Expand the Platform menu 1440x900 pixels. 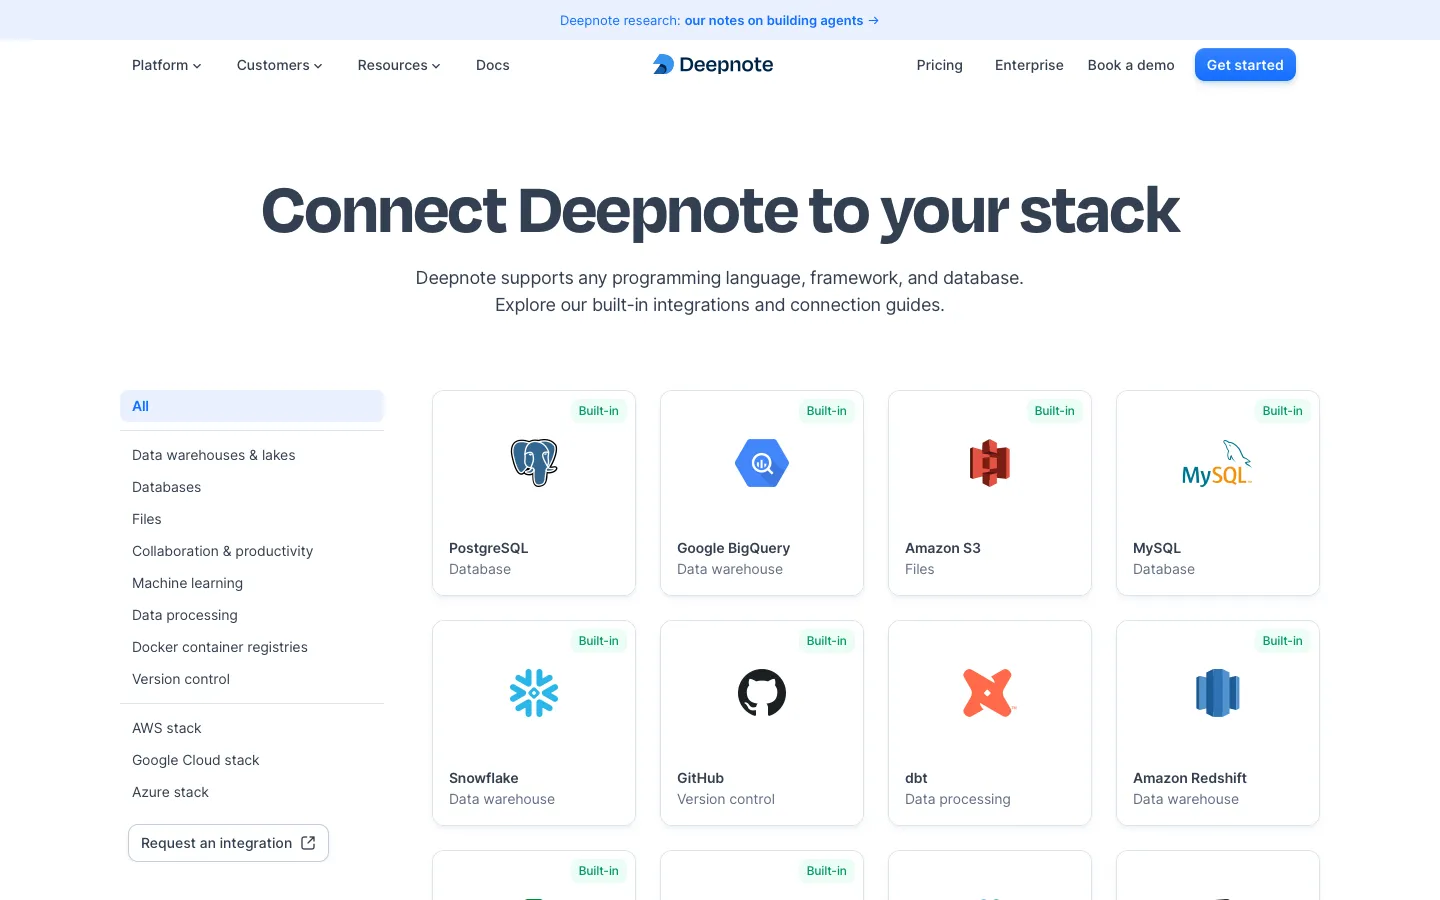[167, 65]
